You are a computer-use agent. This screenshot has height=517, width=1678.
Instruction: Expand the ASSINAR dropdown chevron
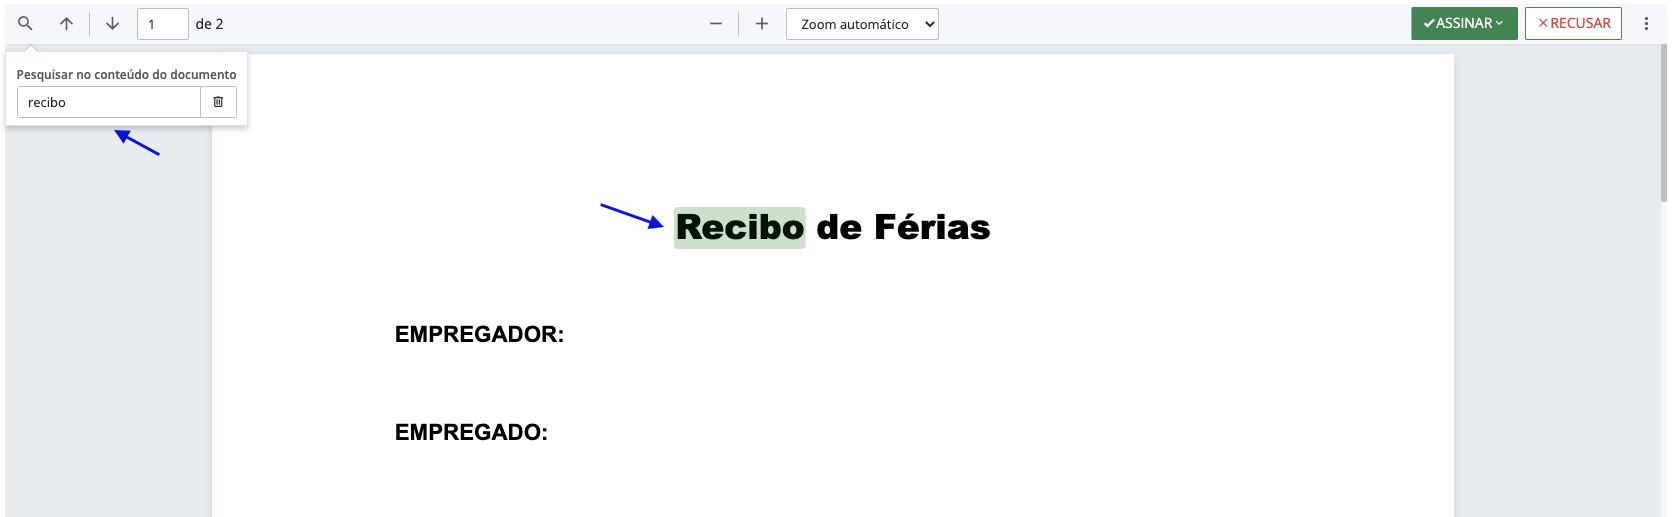pos(1500,23)
